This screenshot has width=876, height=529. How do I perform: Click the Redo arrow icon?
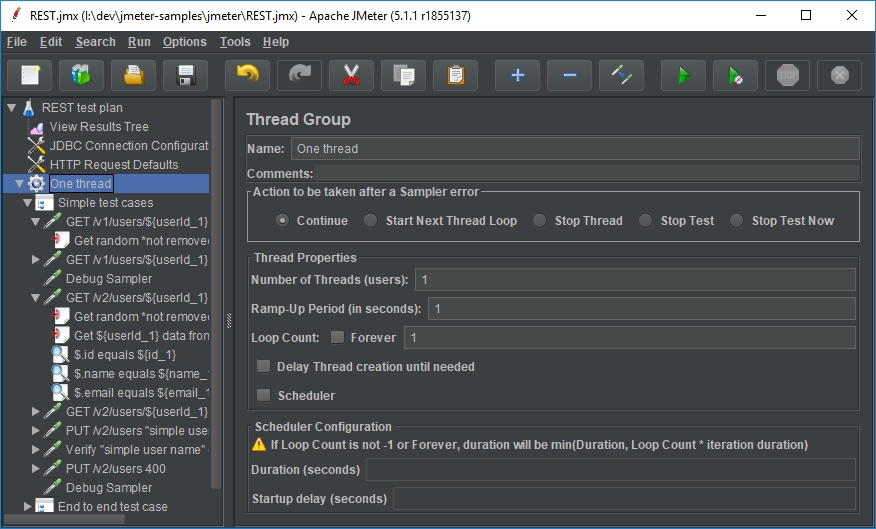[299, 75]
